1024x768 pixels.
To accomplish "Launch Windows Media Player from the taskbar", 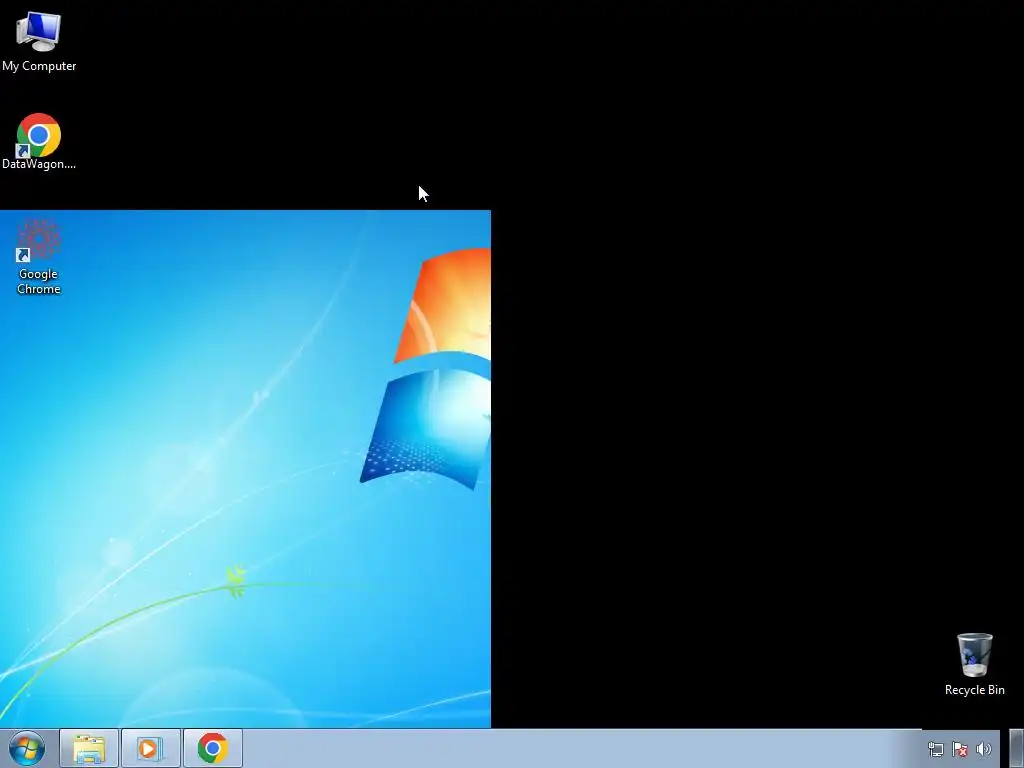I will (151, 748).
